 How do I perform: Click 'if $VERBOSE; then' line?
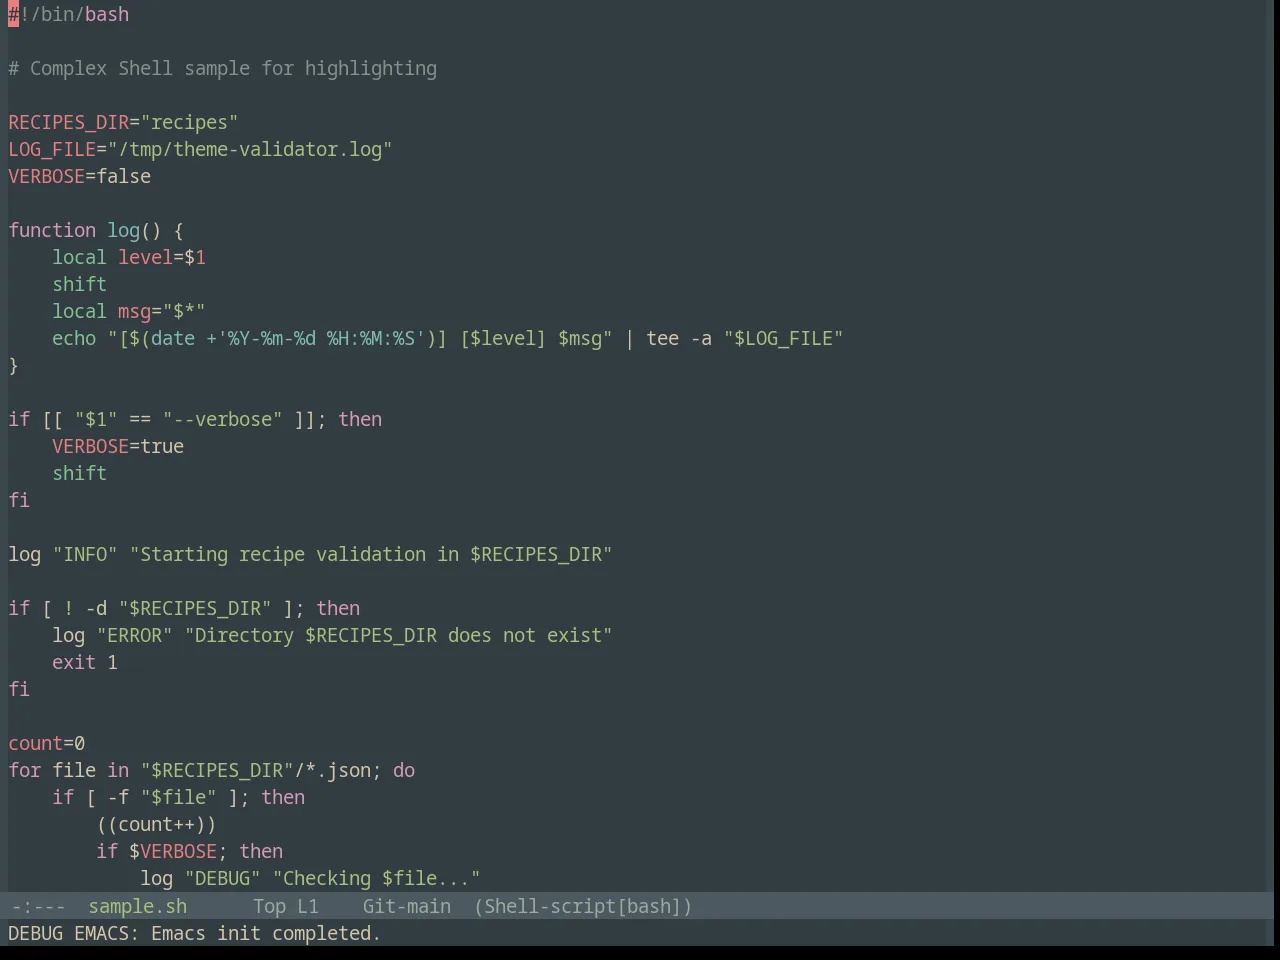[x=189, y=851]
